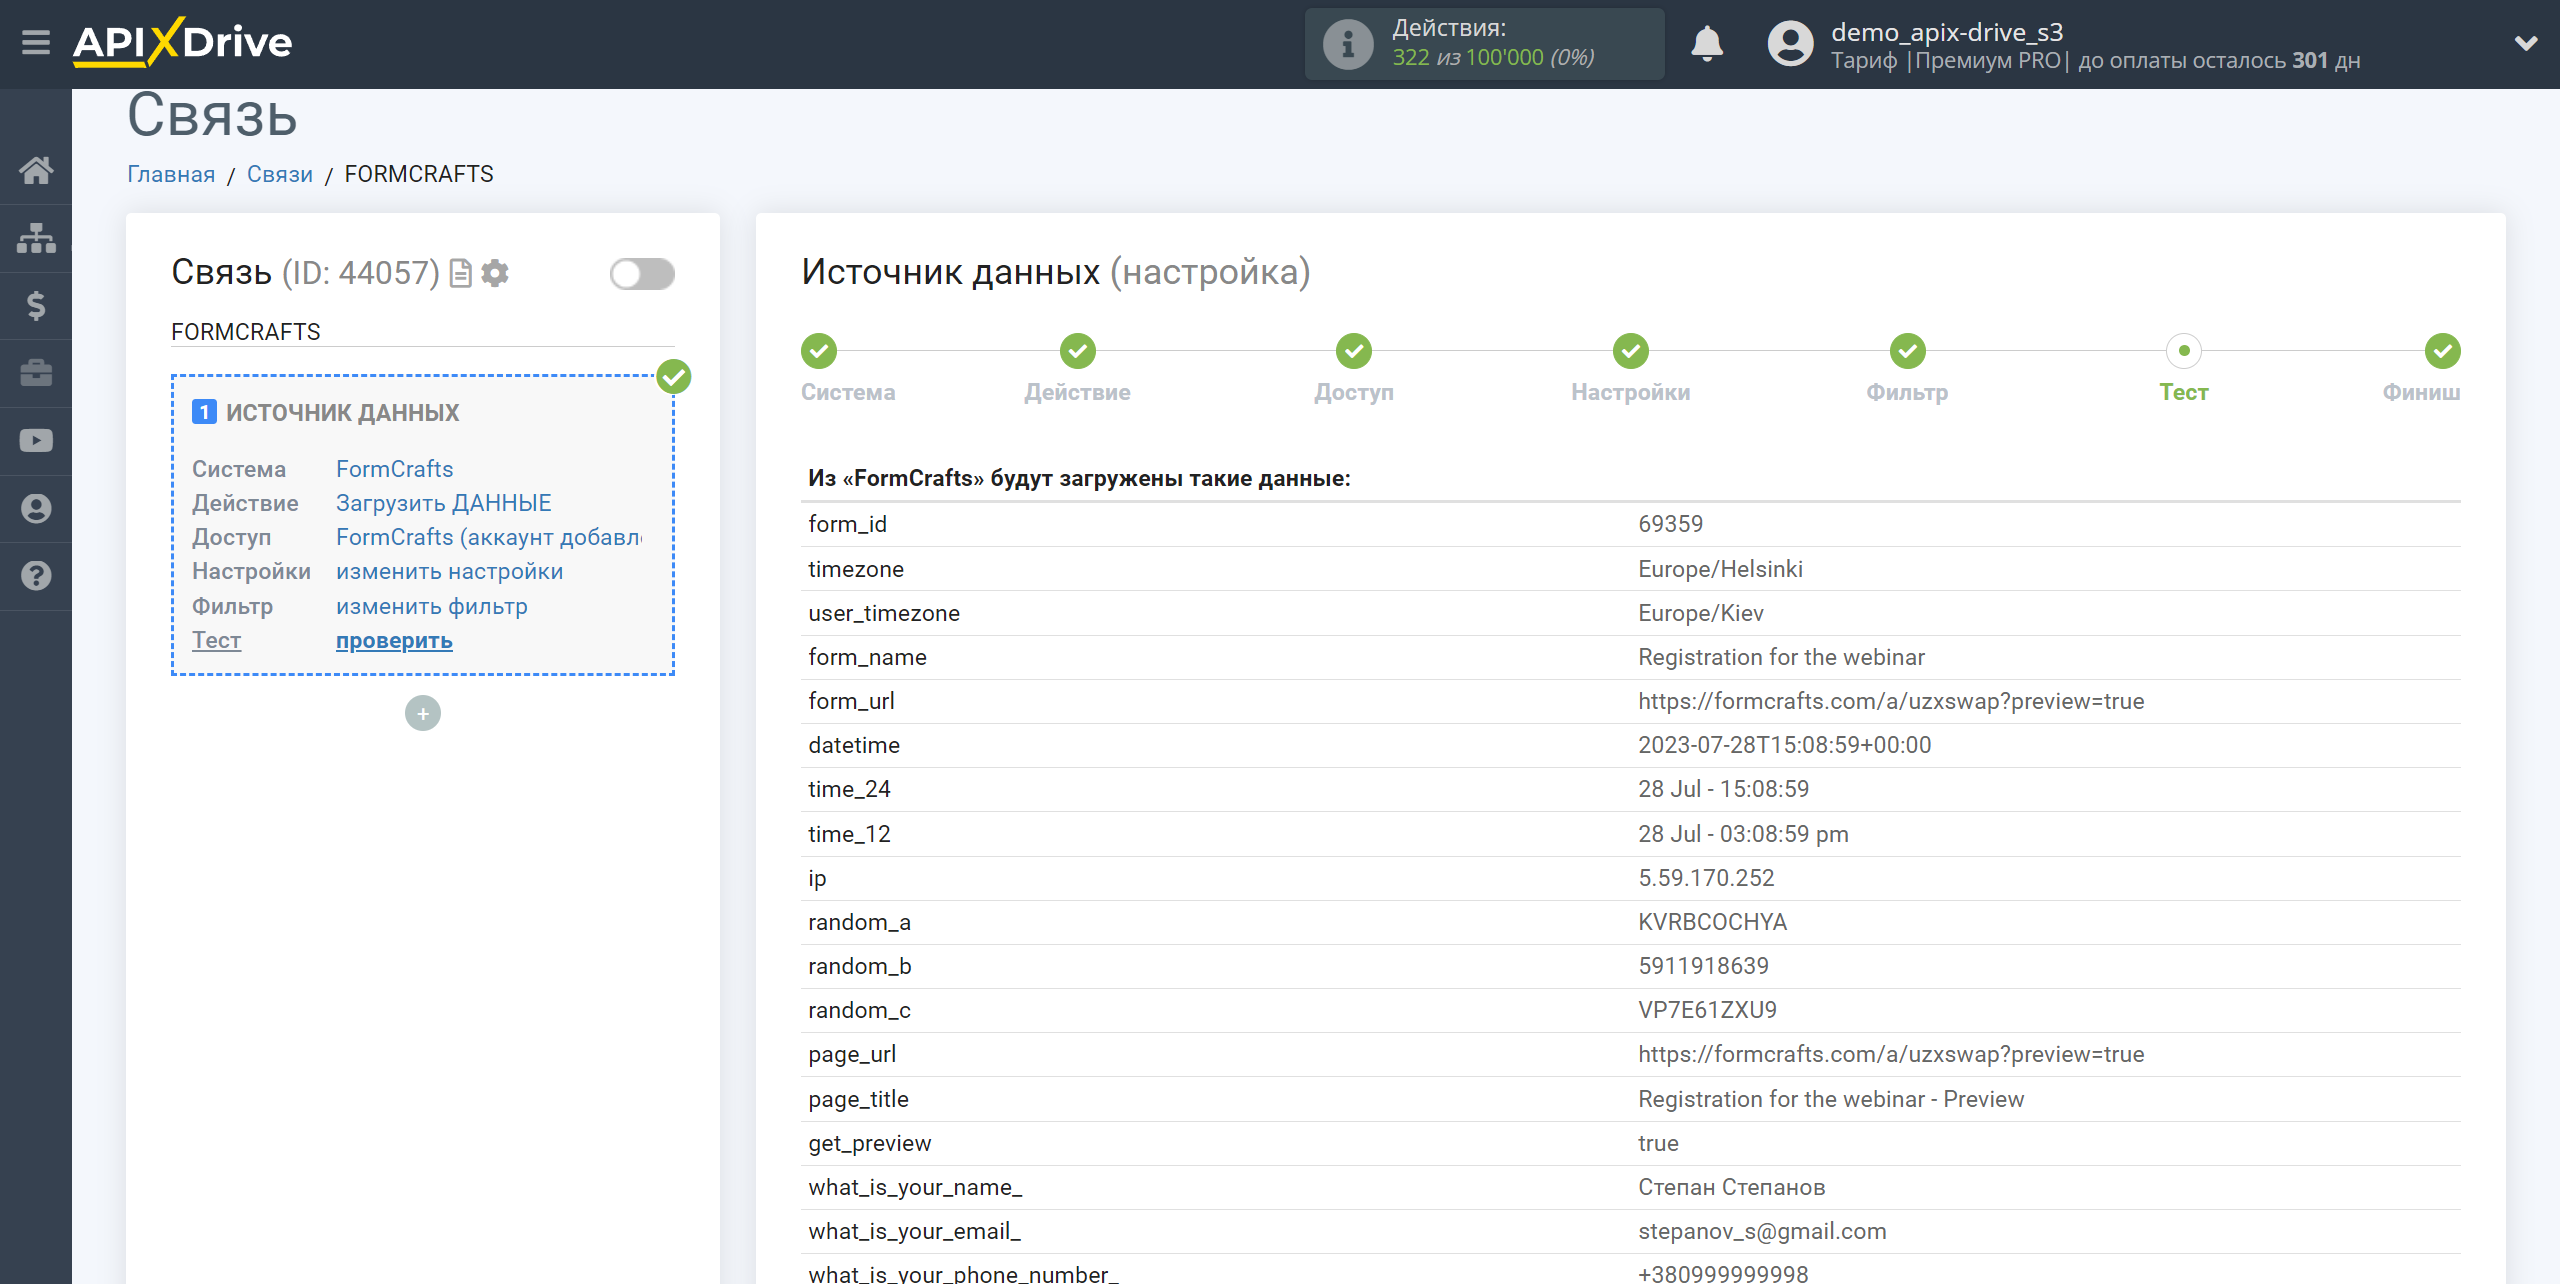Toggle the connection on/off switch
Viewport: 2560px width, 1284px height.
point(642,274)
